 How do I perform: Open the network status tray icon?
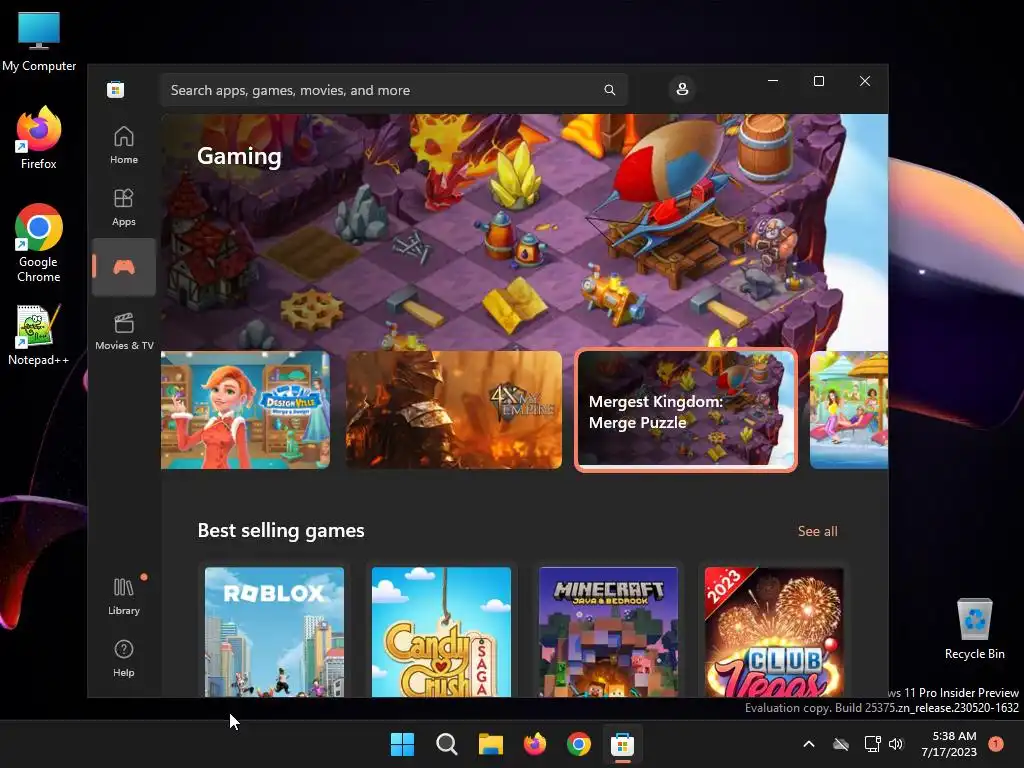(x=872, y=744)
